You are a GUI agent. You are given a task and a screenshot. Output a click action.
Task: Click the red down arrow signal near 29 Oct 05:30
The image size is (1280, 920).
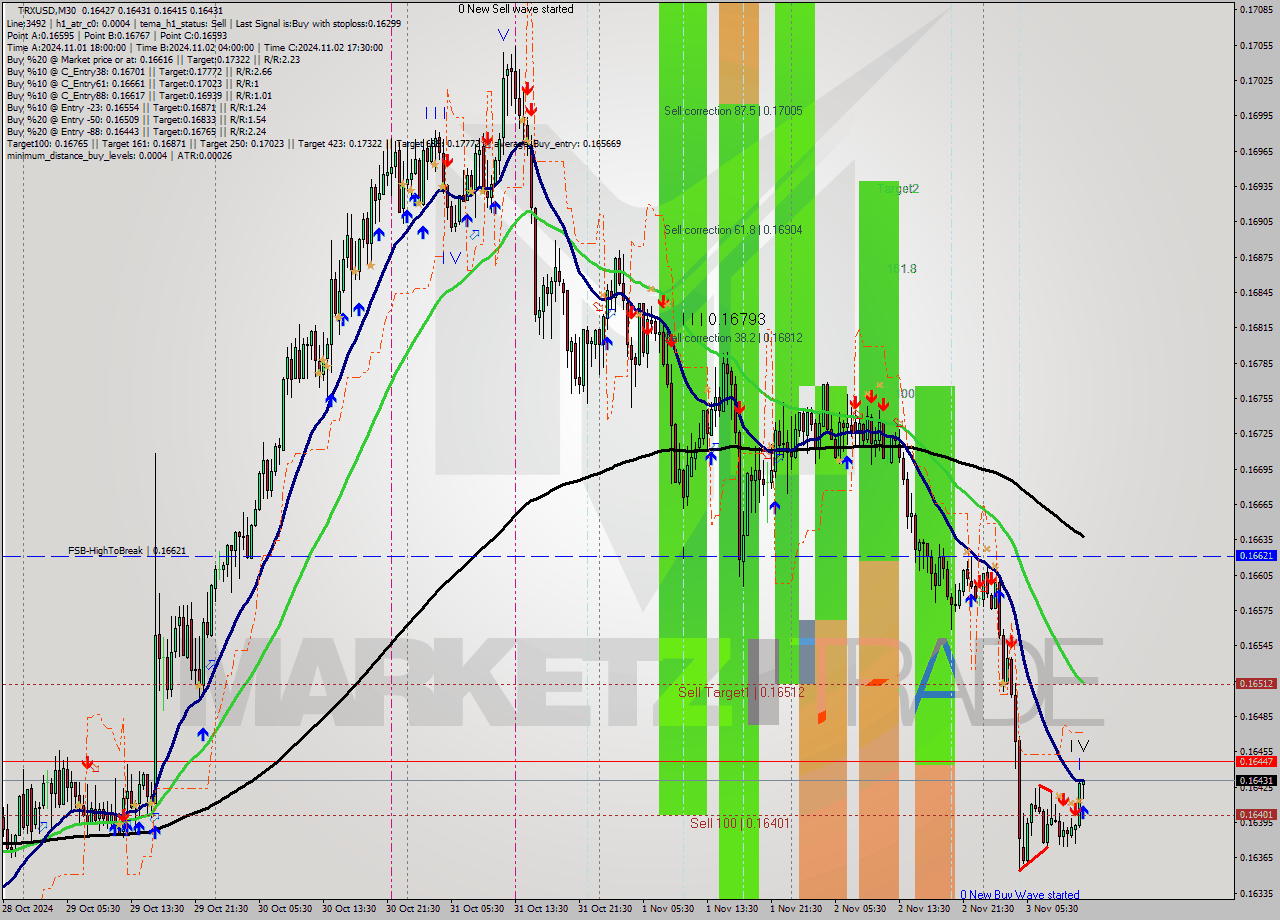(x=88, y=764)
